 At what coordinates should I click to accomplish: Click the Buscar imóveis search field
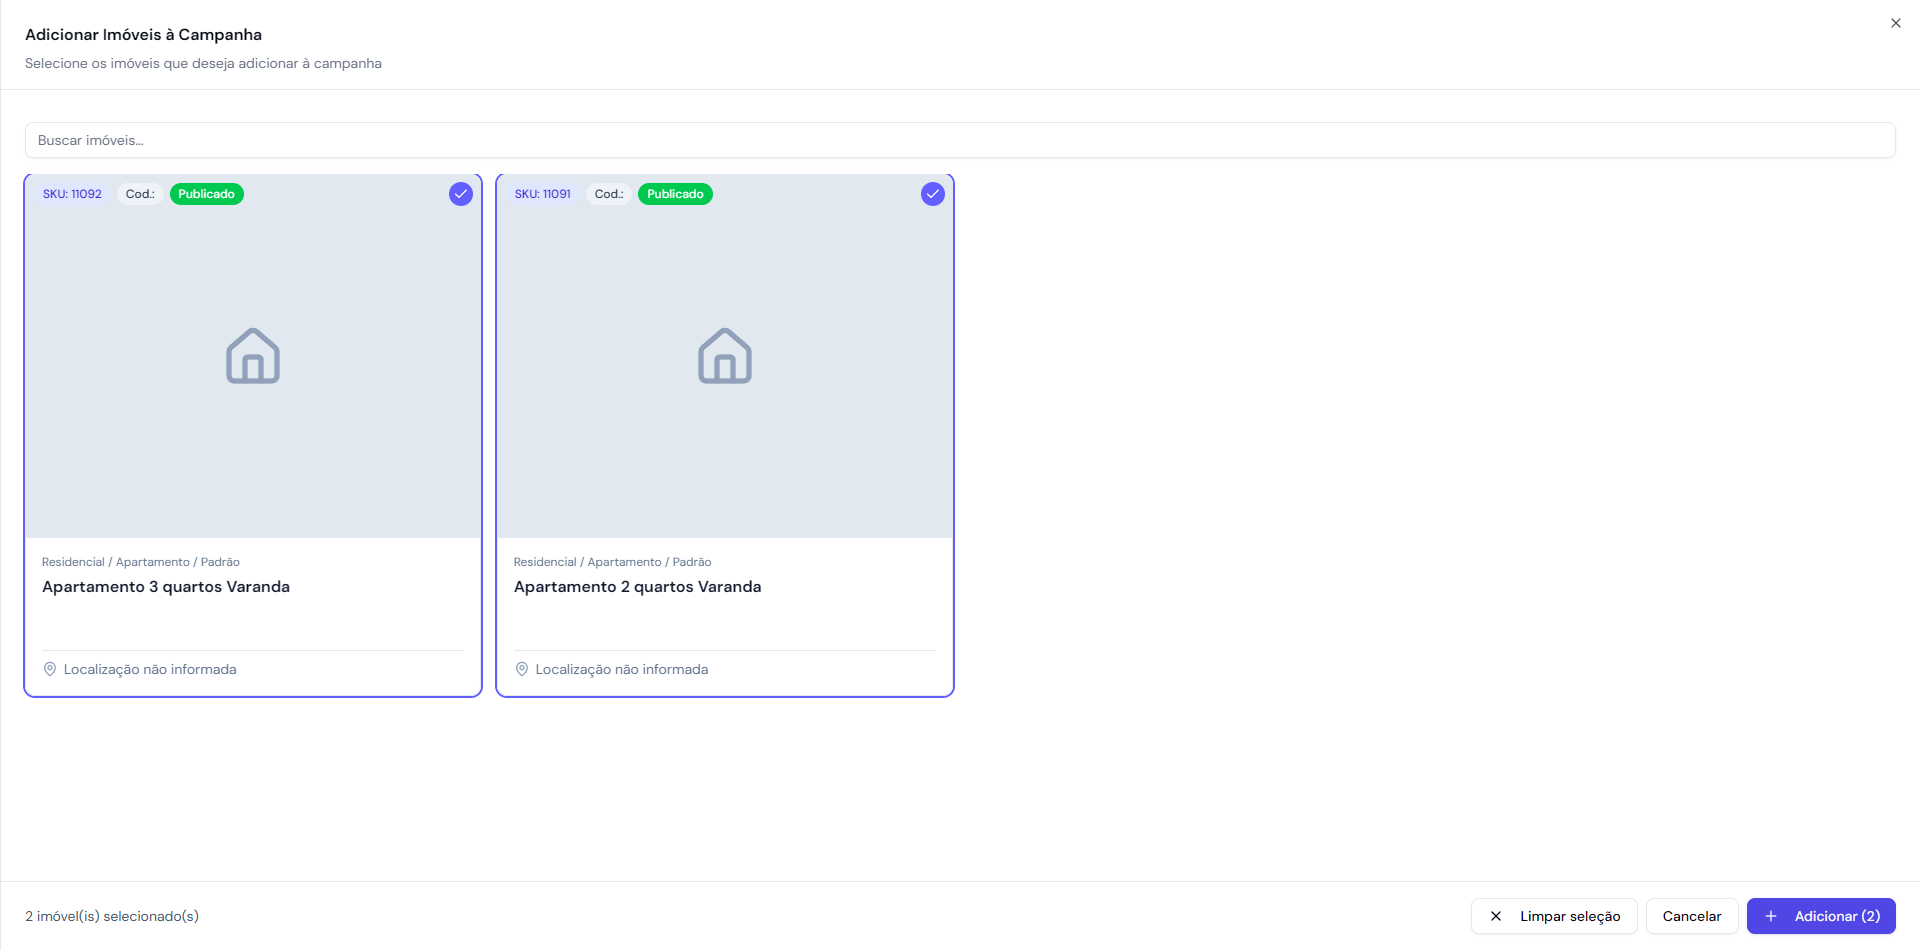[x=959, y=140]
